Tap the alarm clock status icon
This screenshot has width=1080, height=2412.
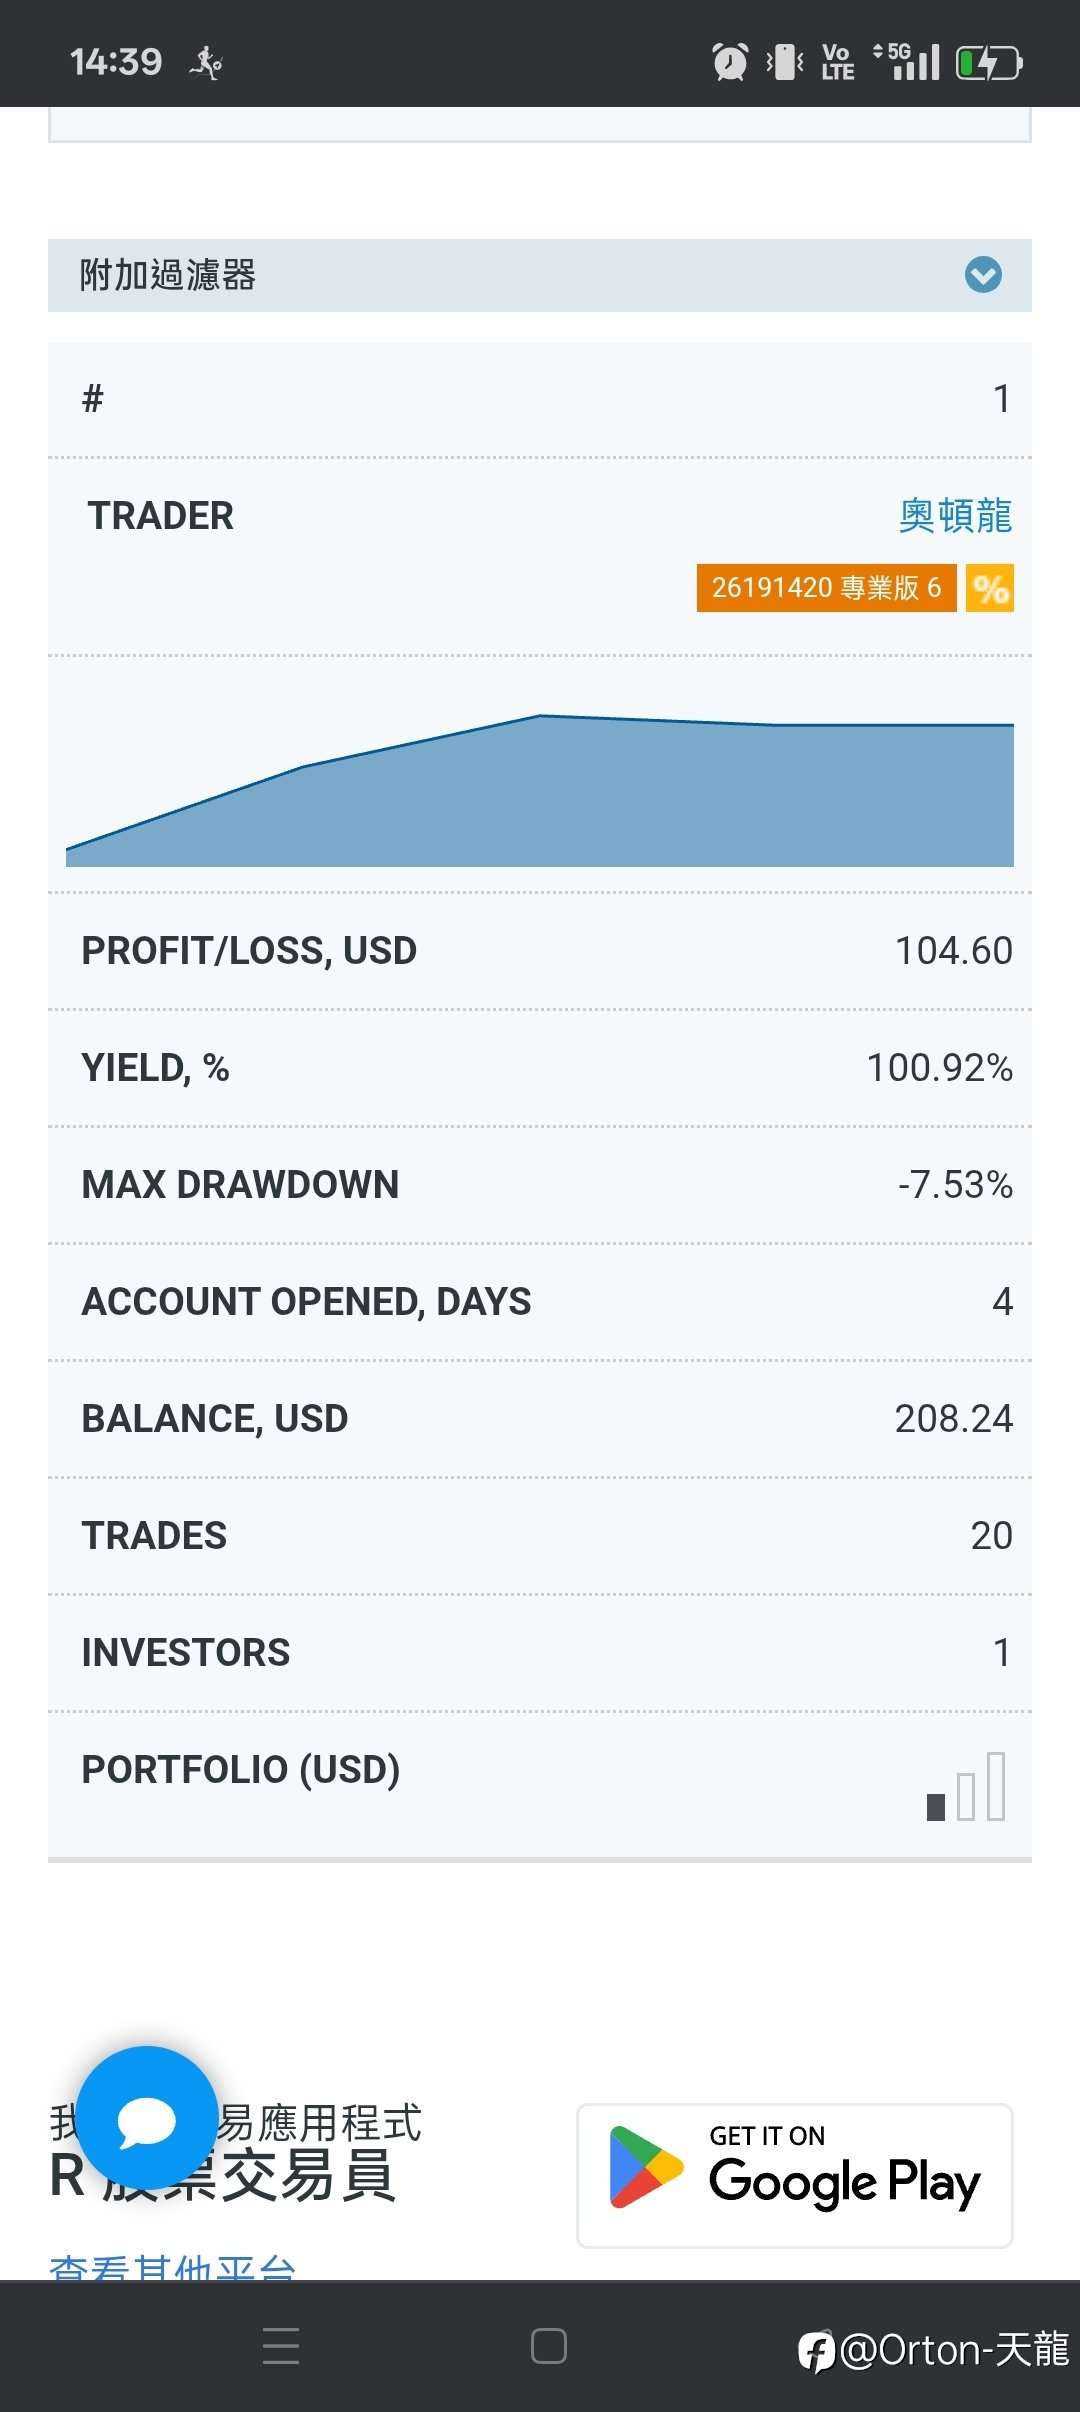[x=730, y=62]
